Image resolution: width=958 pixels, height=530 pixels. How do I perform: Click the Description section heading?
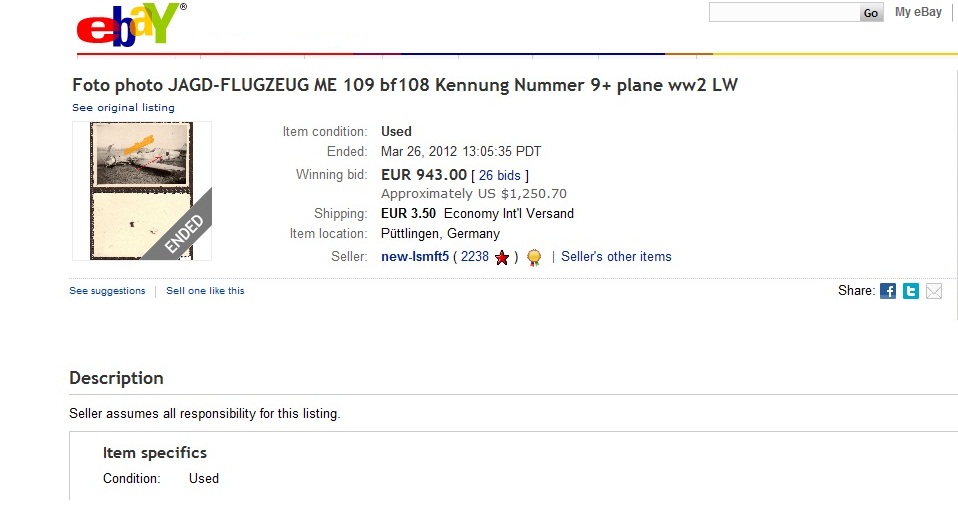click(x=116, y=378)
